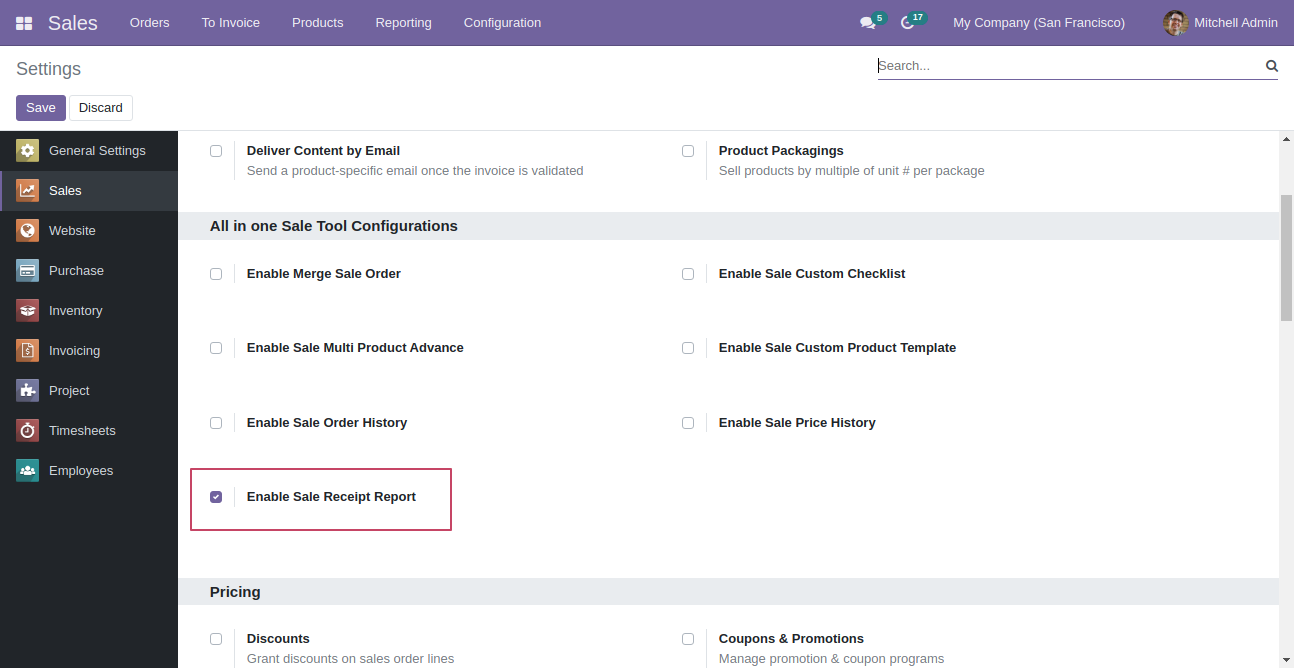
Task: Click the Inventory box icon
Action: [x=28, y=311]
